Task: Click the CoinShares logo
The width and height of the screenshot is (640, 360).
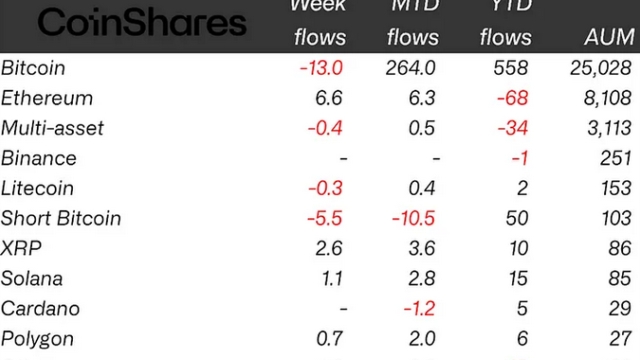Action: coord(142,22)
